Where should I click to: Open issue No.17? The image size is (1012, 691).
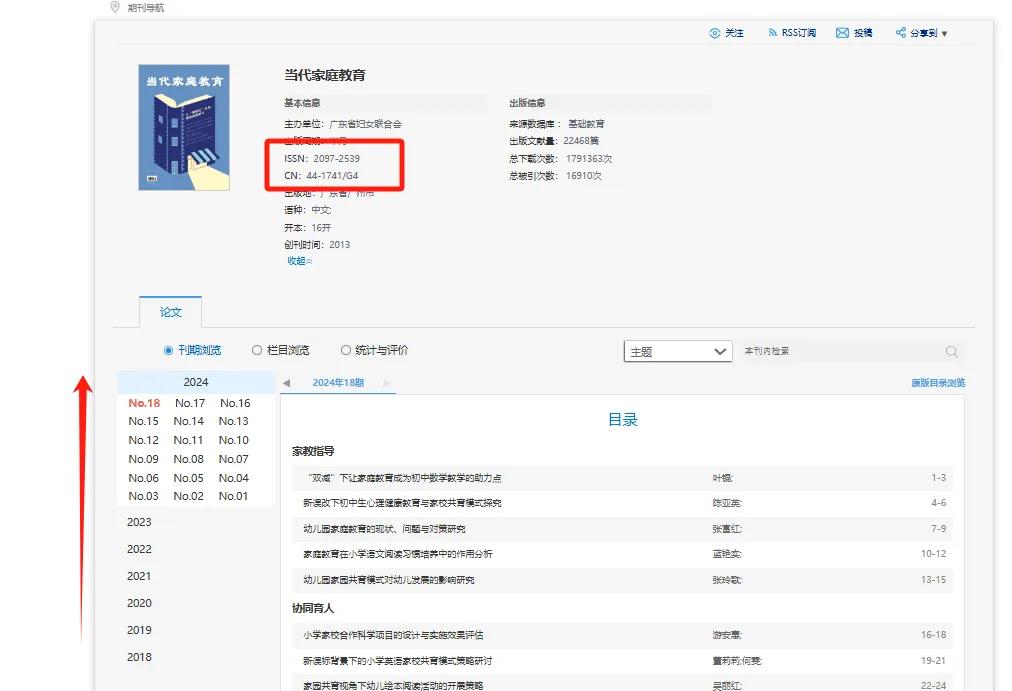[x=190, y=403]
